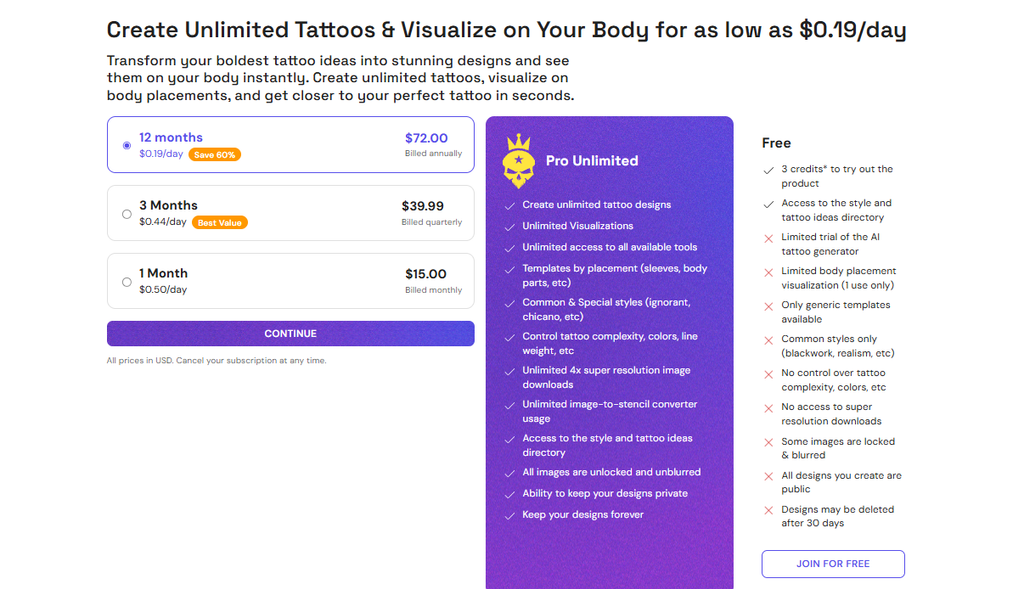Click red X next to Only generic templates
This screenshot has width=1024, height=589.
point(769,306)
